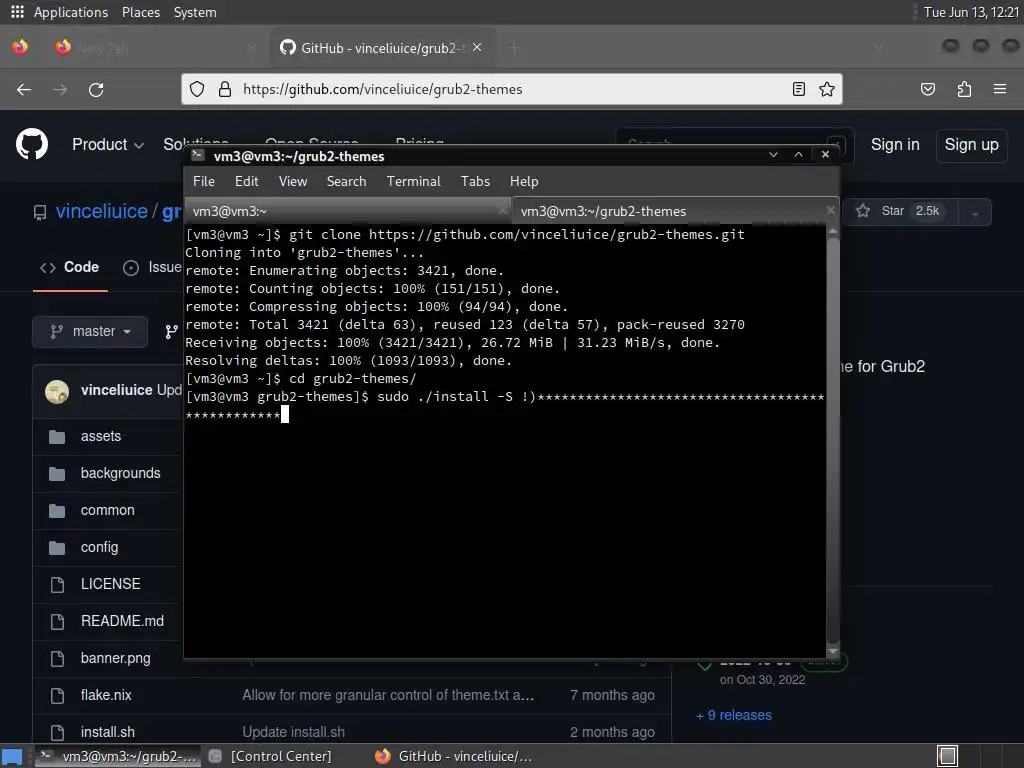Click the branches fork icon
The width and height of the screenshot is (1024, 768).
(x=172, y=332)
